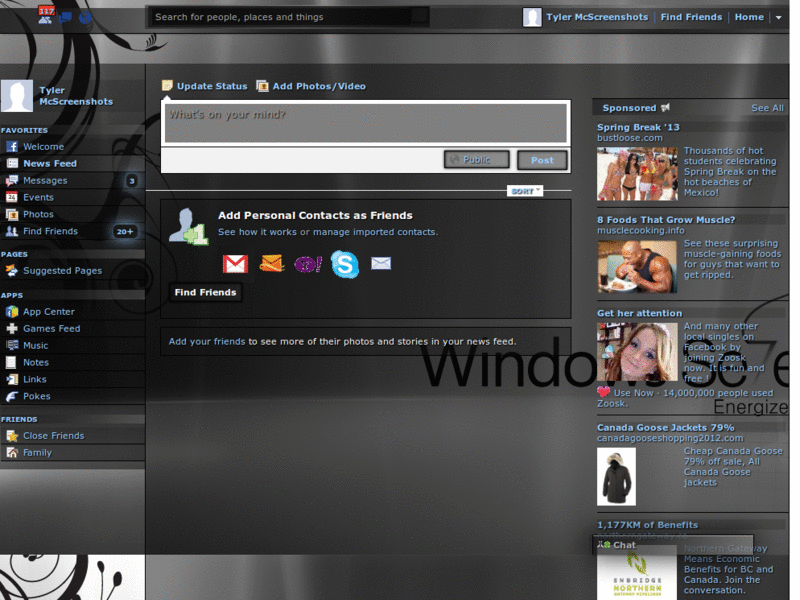Click the Gmail contact import icon
The image size is (800, 600).
[x=235, y=264]
